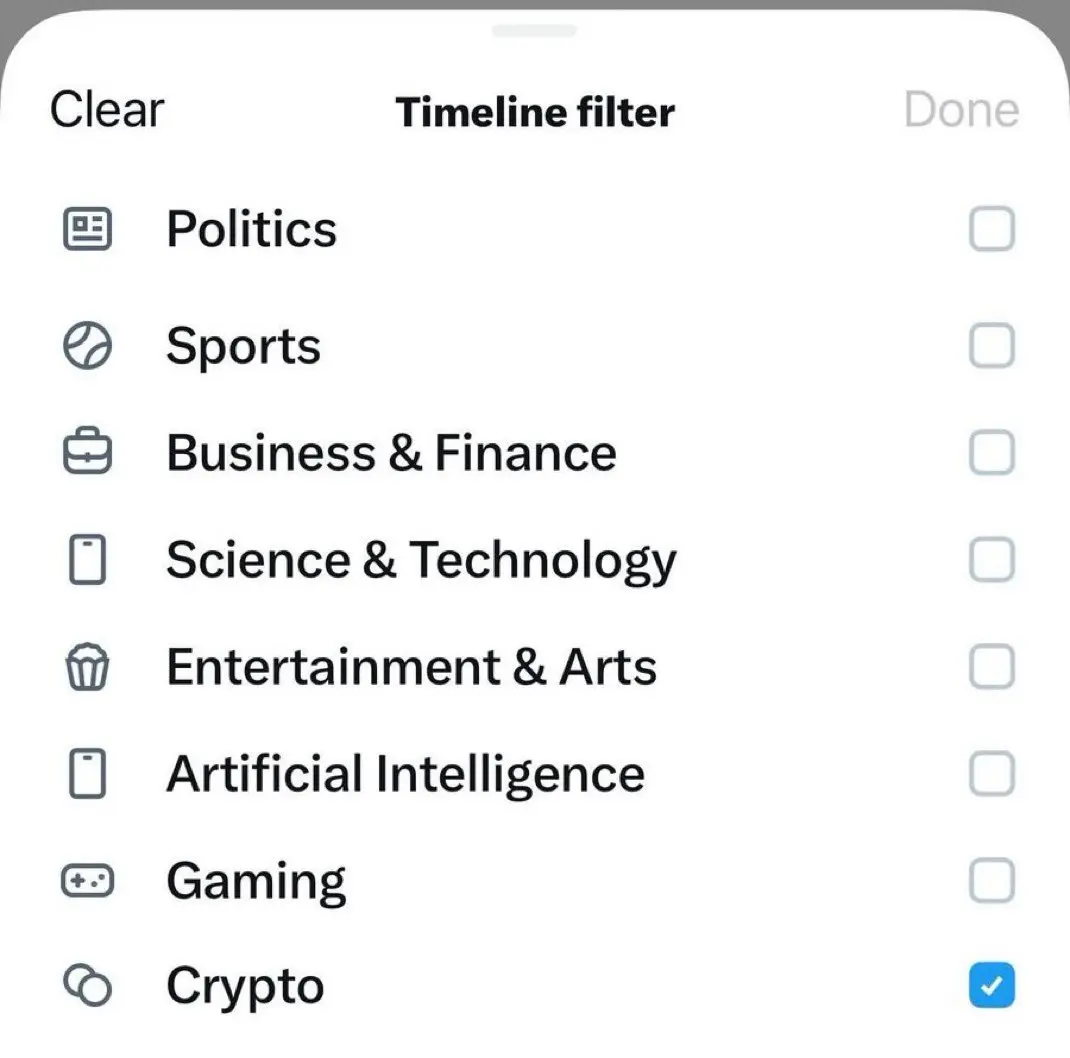
Task: Tick the Artificial Intelligence checkbox
Action: [x=992, y=774]
